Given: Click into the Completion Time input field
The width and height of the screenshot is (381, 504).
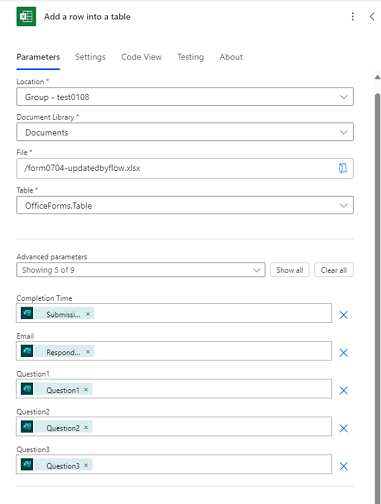Looking at the screenshot, I should (x=174, y=313).
